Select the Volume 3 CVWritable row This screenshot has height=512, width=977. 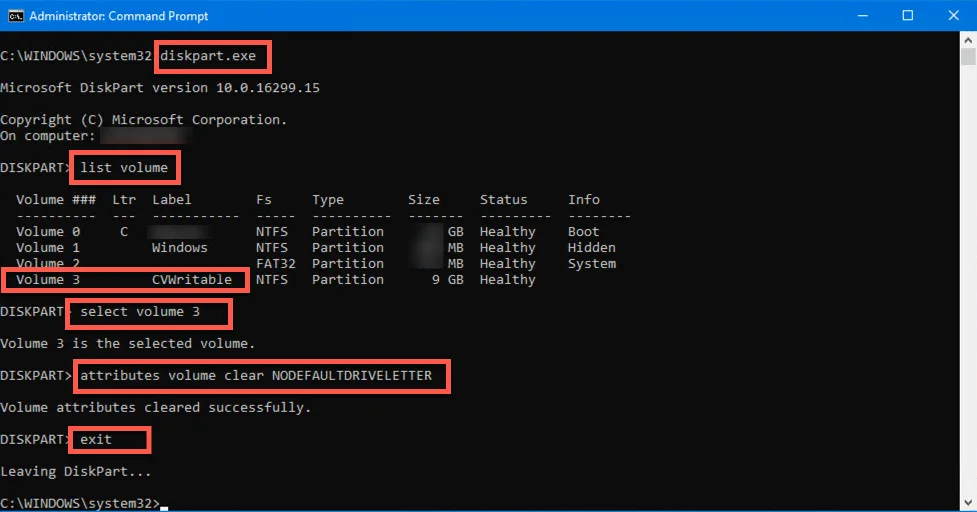coord(124,280)
